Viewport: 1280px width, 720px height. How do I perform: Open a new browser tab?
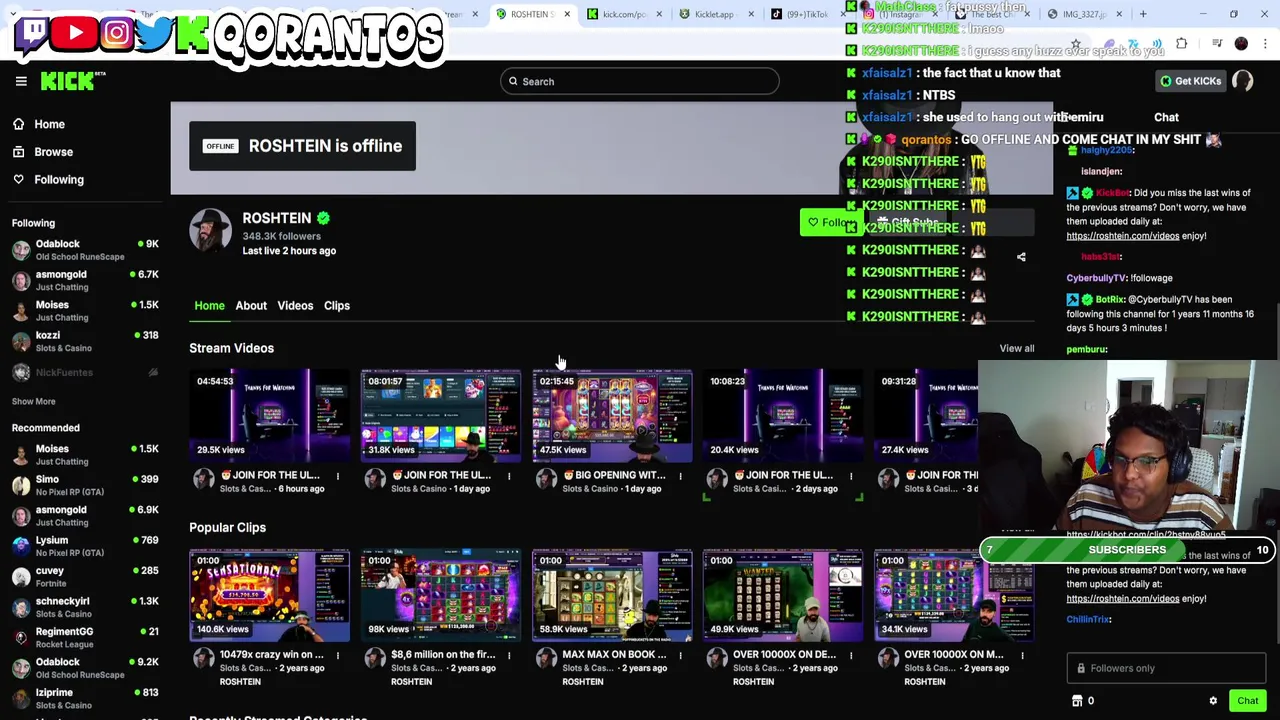pos(1143,14)
